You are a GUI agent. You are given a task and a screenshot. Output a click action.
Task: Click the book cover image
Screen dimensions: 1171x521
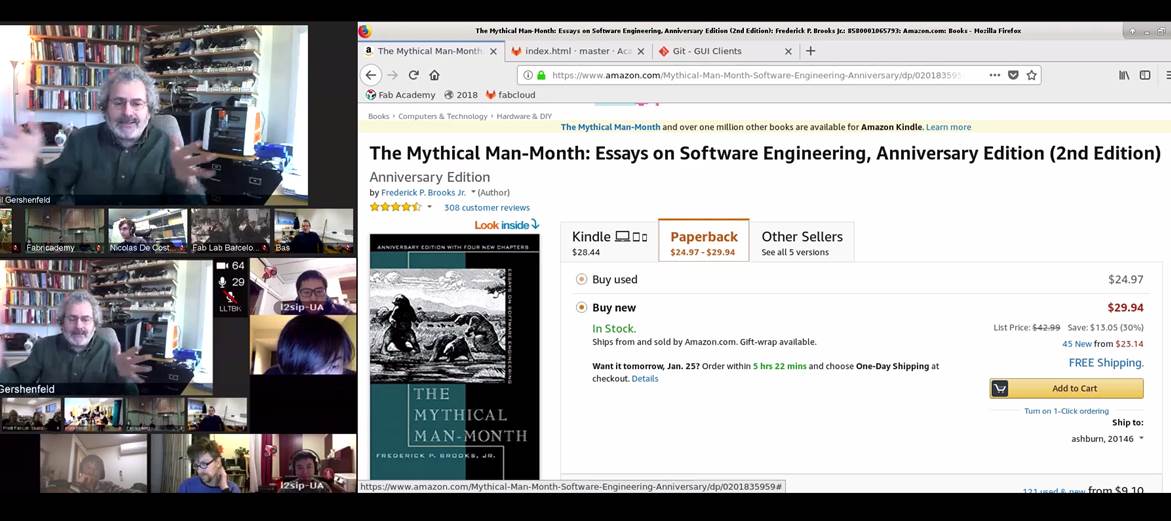[454, 357]
